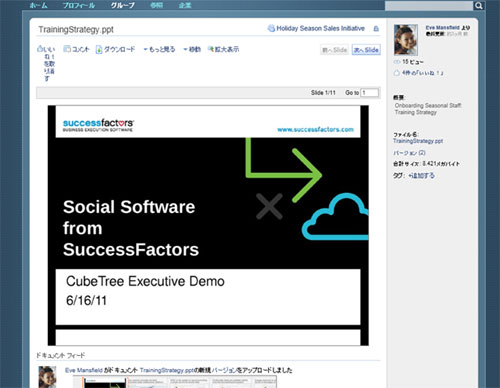Click the slide preview image
Image resolution: width=500 pixels, height=388 pixels.
tap(208, 225)
